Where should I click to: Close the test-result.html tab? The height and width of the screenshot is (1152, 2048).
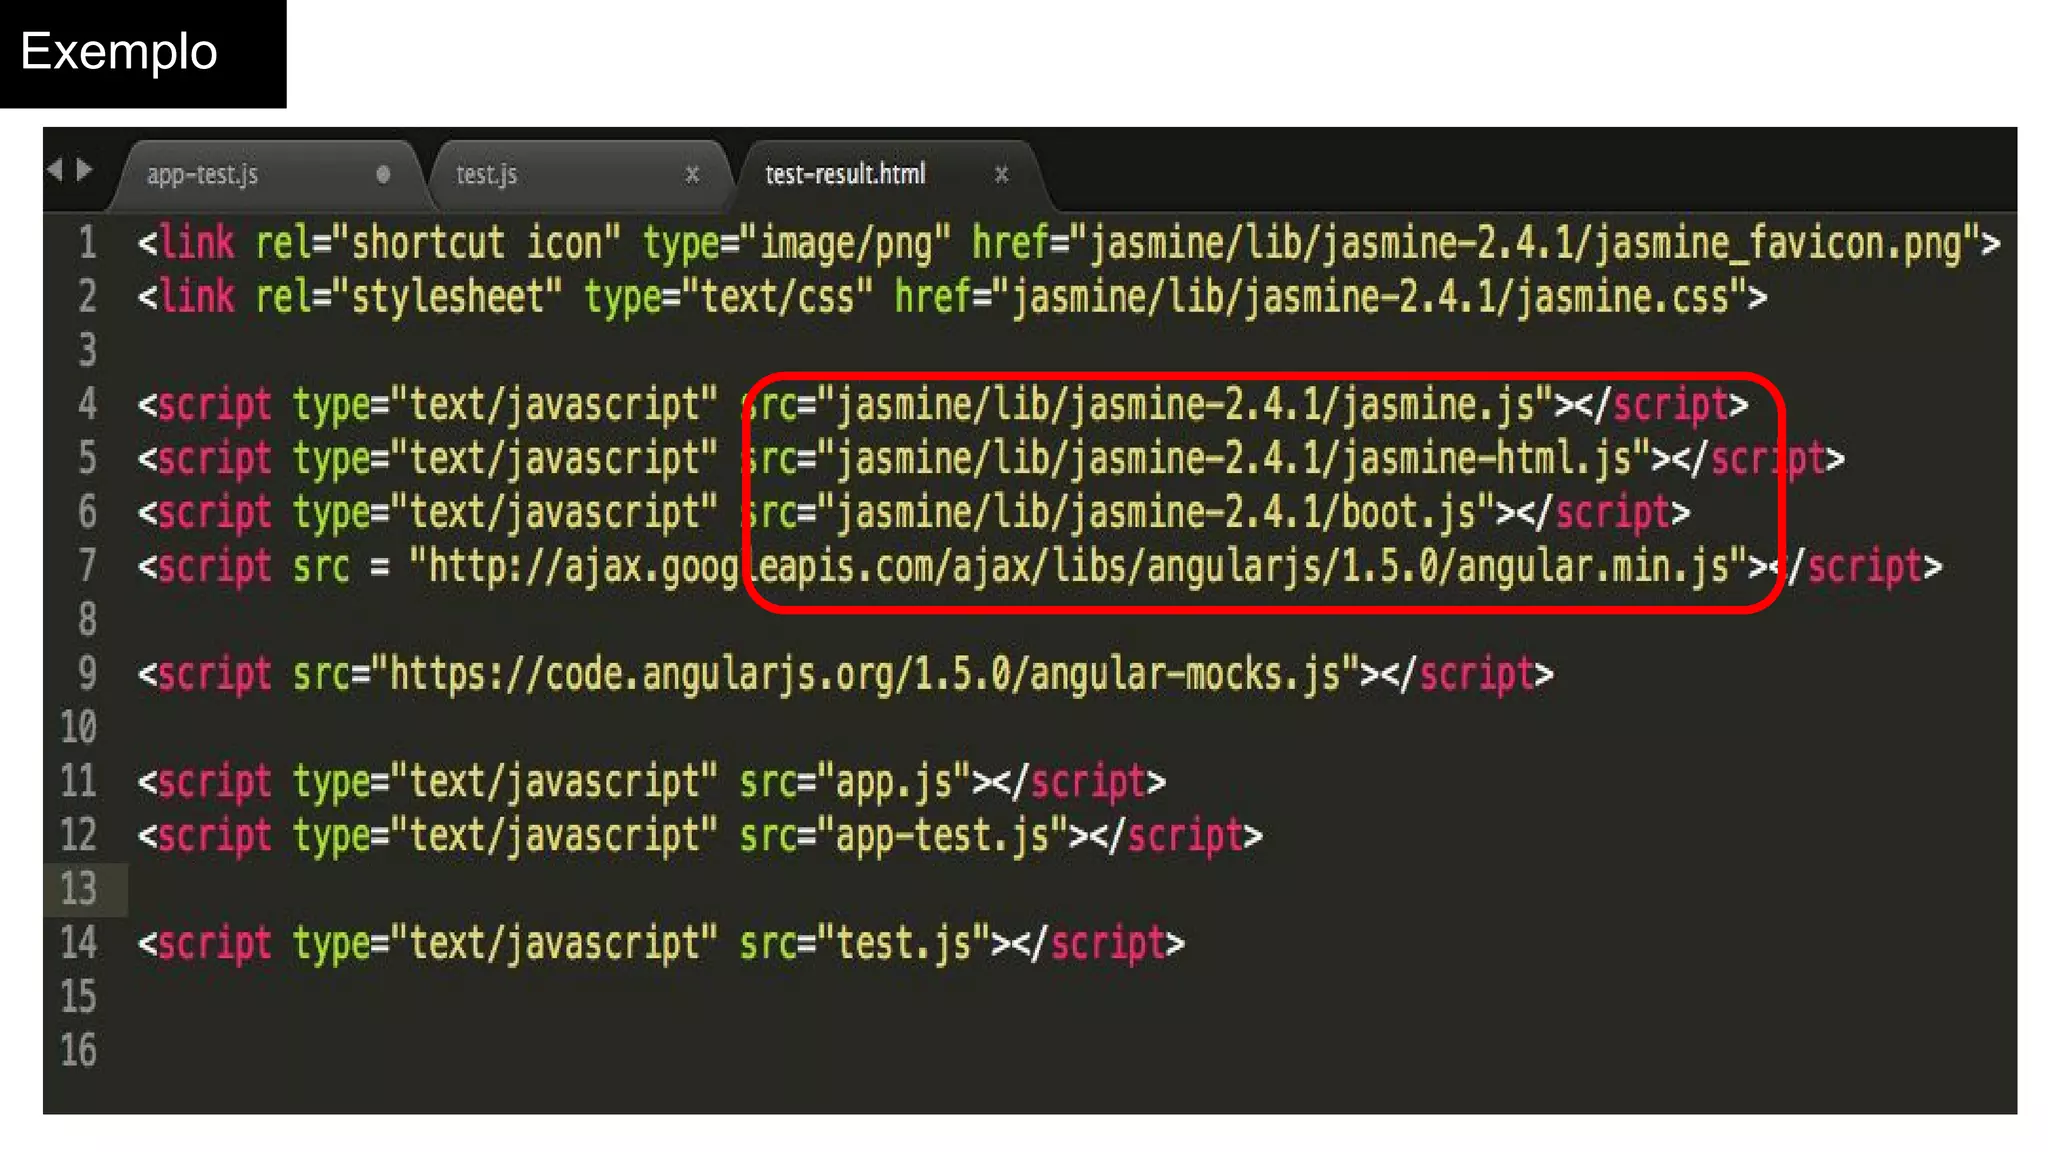1001,175
